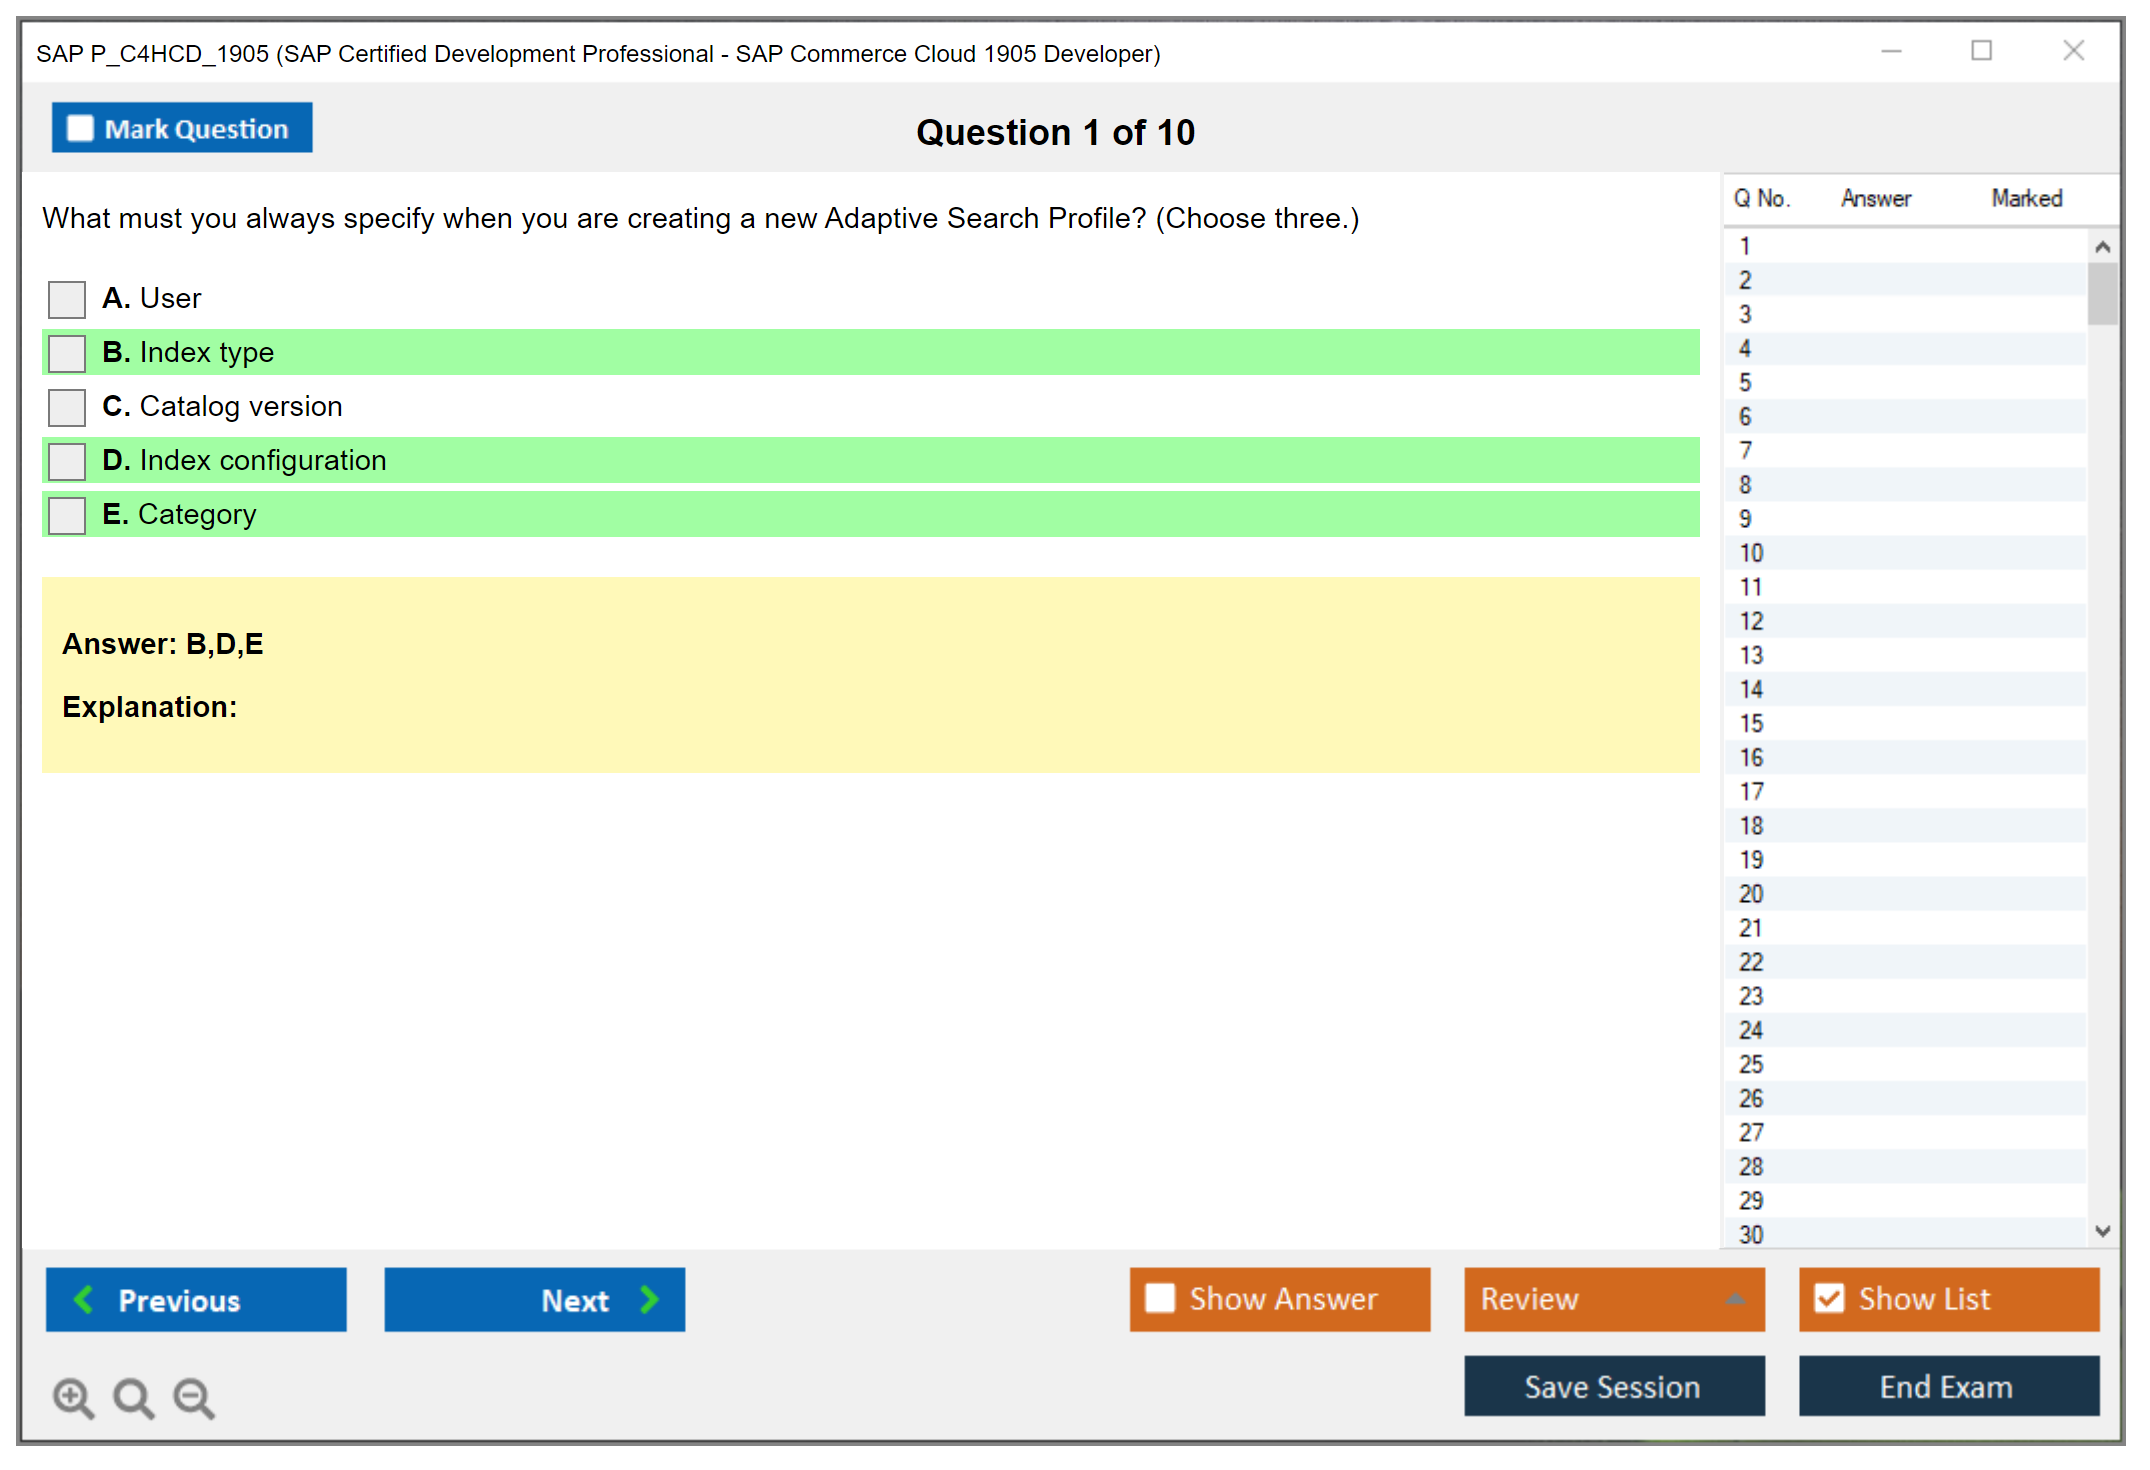Click the End Exam button
The height and width of the screenshot is (1470, 2150).
tap(1947, 1386)
